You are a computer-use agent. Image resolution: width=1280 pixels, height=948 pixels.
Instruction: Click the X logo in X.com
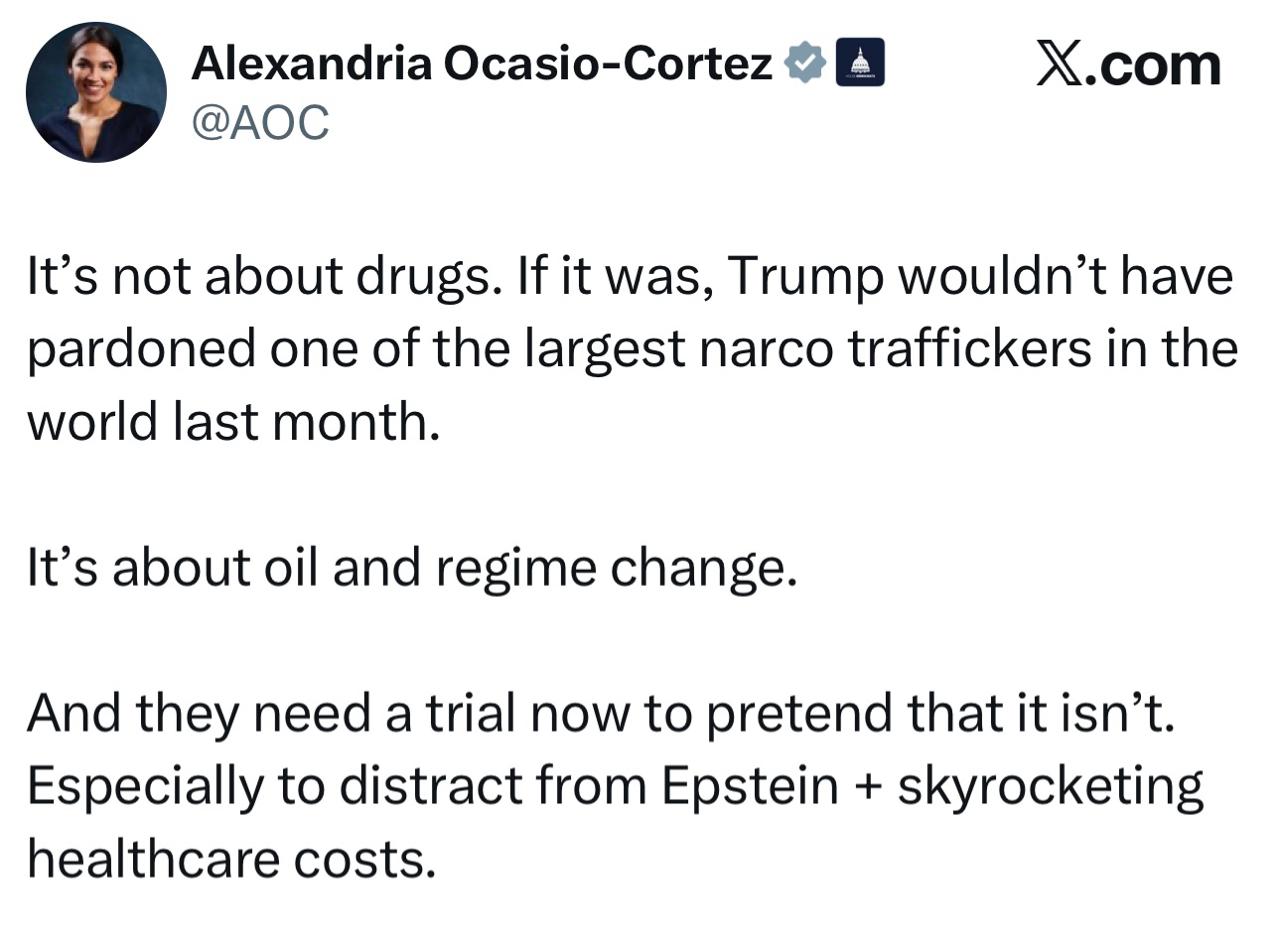[x=1059, y=64]
